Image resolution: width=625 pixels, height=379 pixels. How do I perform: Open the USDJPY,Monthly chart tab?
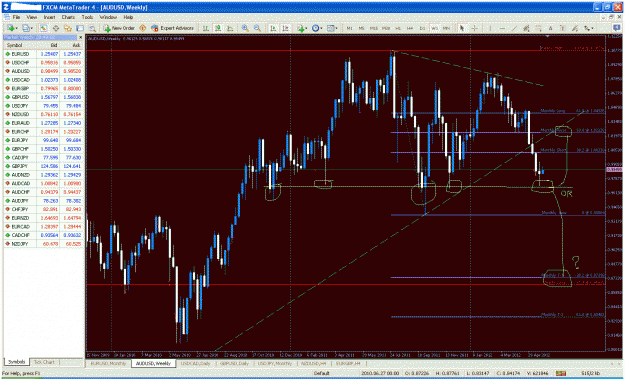pos(275,363)
